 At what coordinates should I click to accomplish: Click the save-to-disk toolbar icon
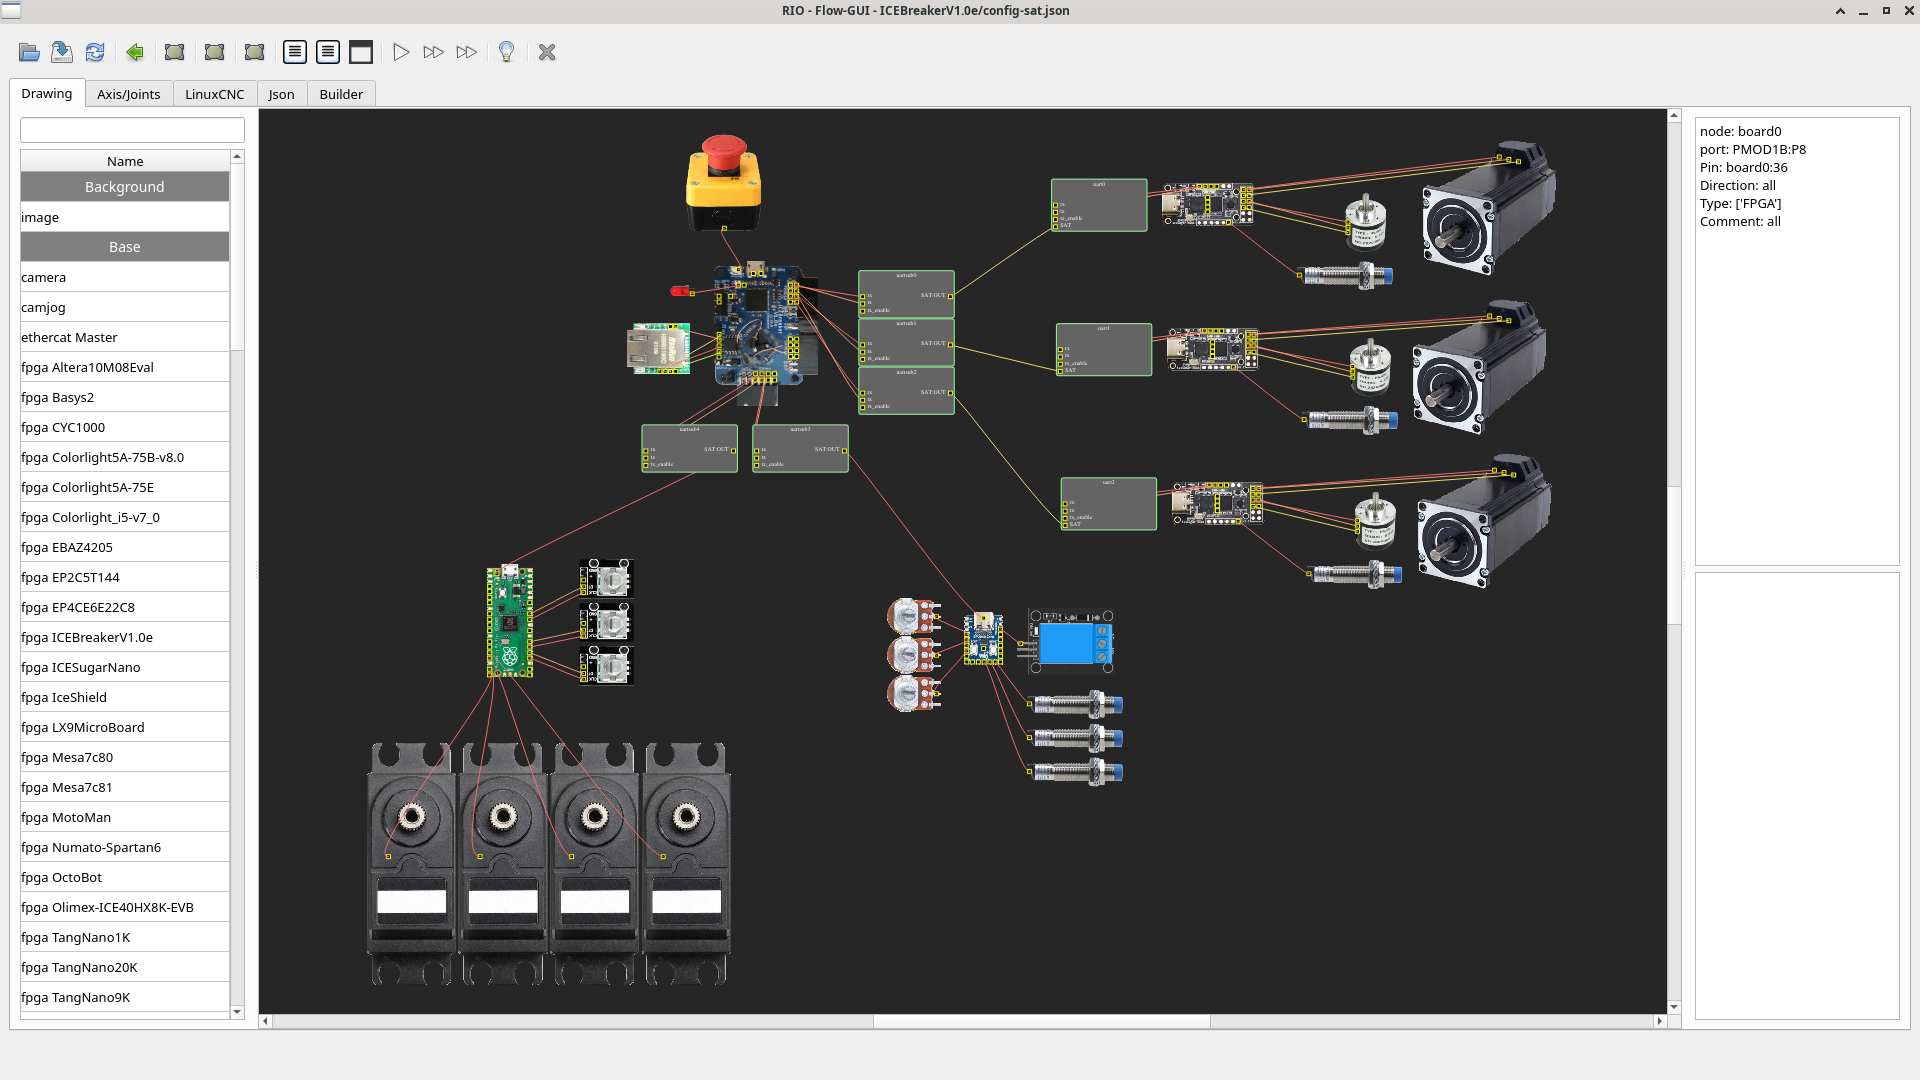[62, 52]
